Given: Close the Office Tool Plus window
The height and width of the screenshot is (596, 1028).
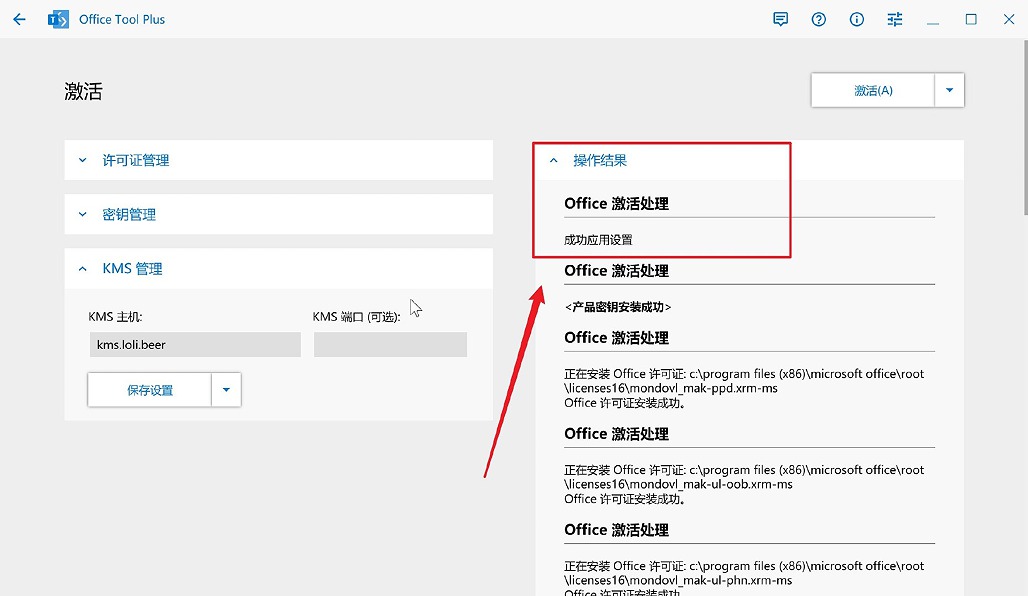Looking at the screenshot, I should [x=1009, y=20].
